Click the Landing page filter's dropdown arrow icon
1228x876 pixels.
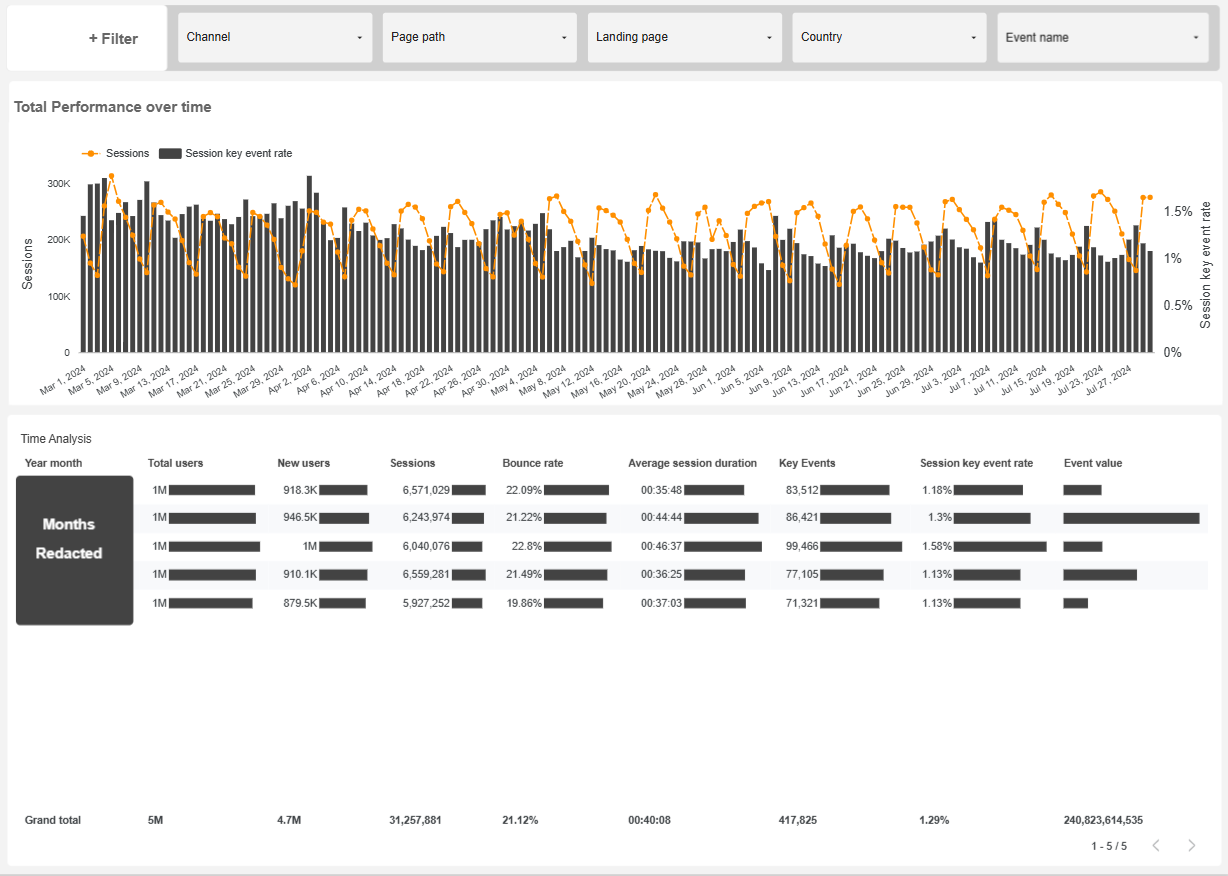click(769, 37)
